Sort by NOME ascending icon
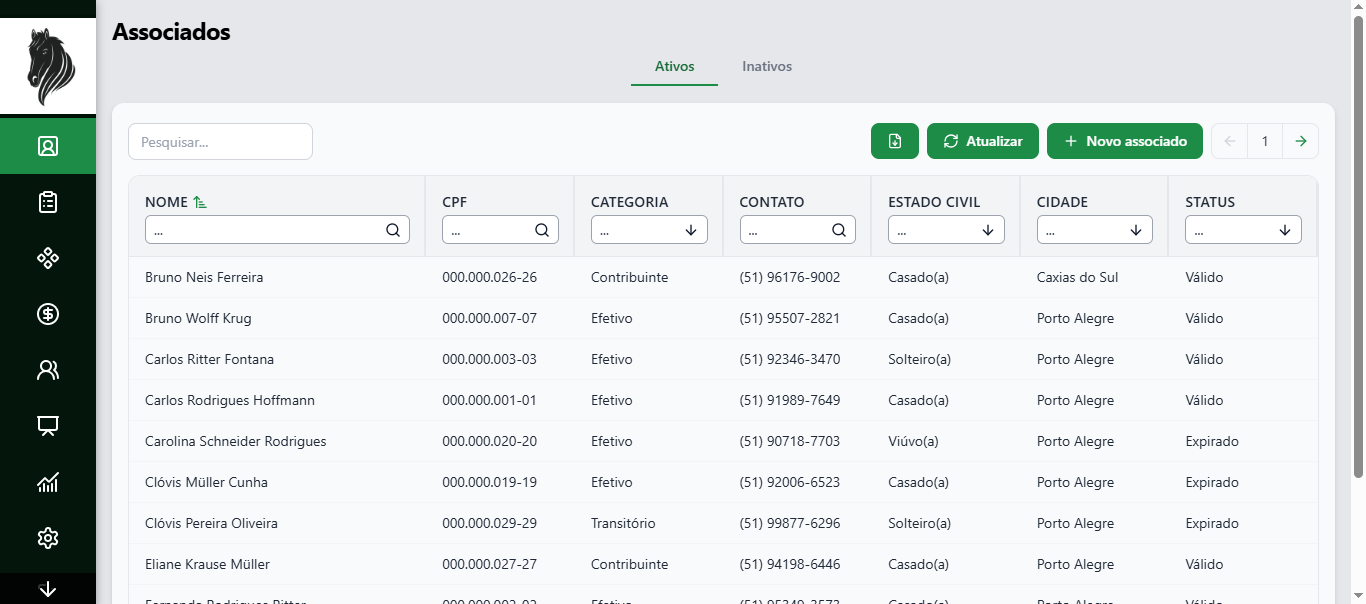The image size is (1366, 604). pos(200,202)
